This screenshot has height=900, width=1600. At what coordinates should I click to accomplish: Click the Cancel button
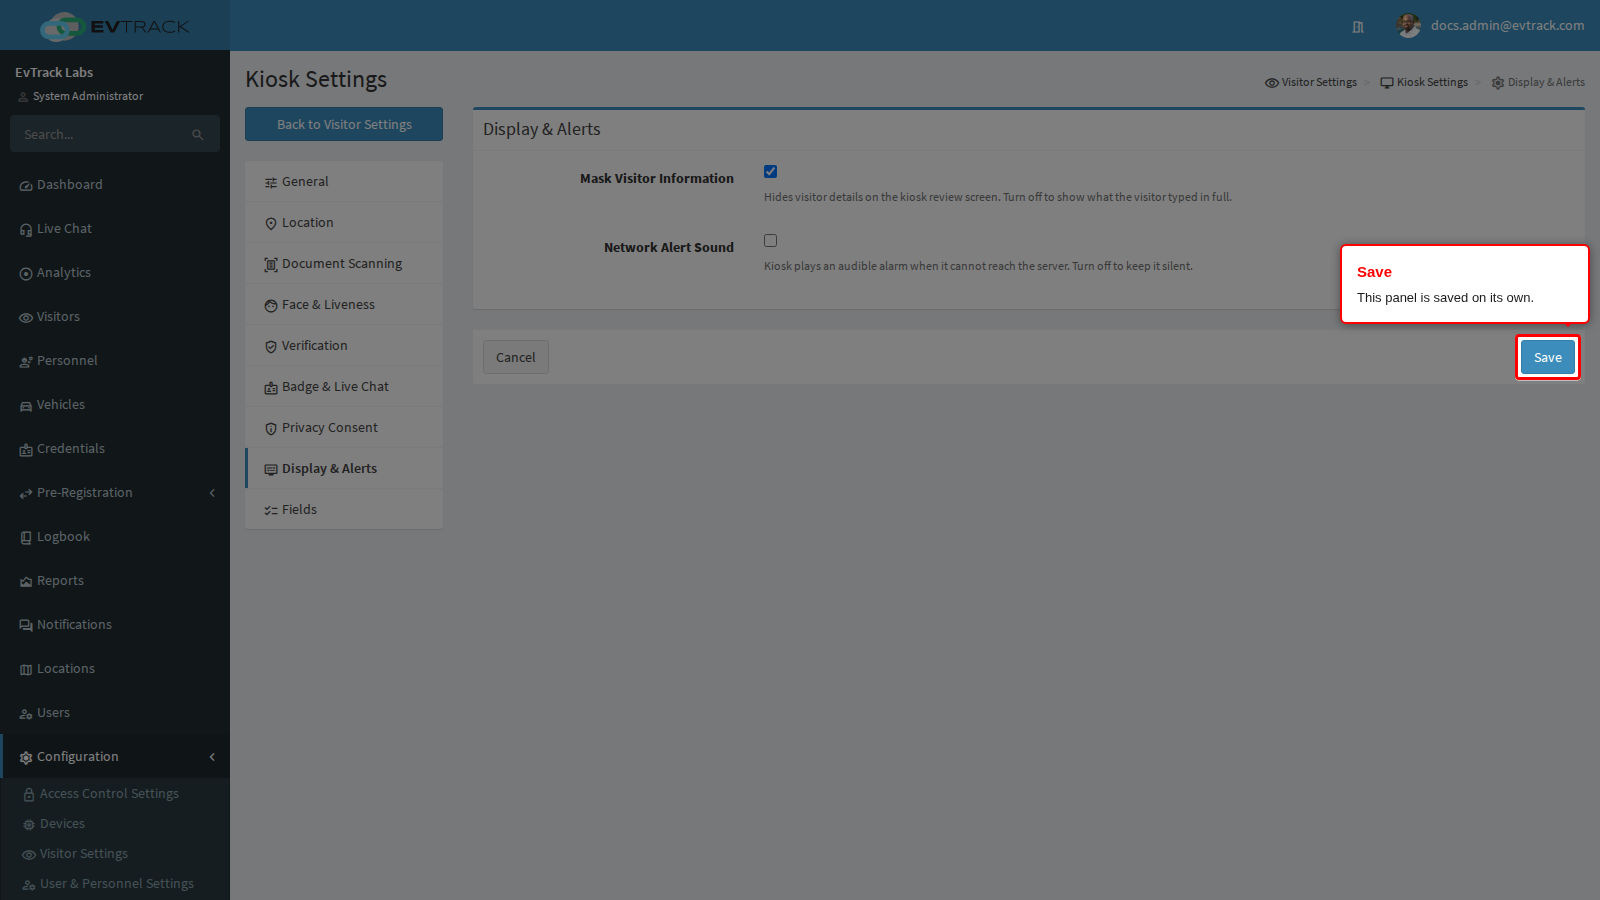tap(516, 357)
